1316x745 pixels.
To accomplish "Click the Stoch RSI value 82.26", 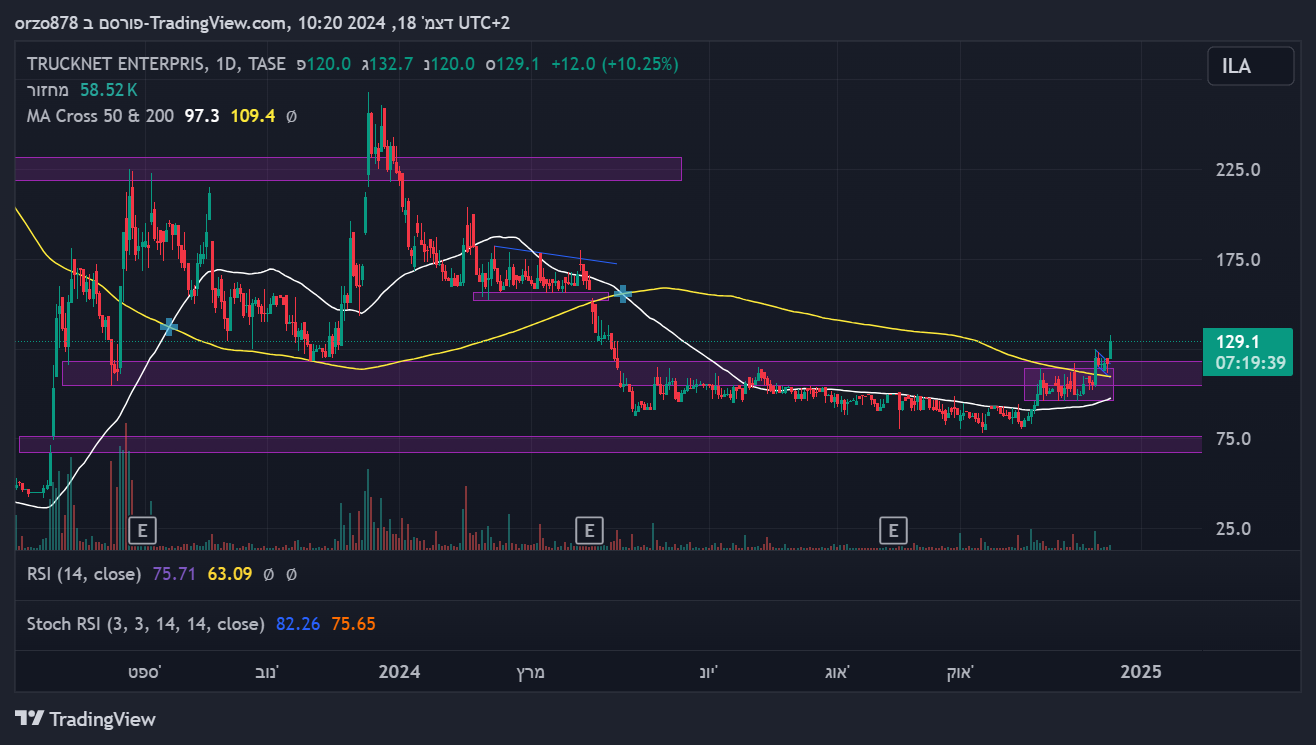I will pos(298,624).
